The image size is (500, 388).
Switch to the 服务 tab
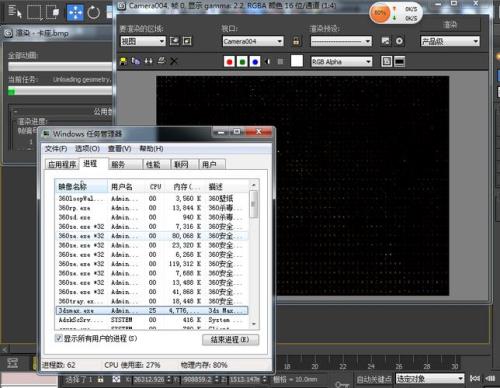(125, 164)
